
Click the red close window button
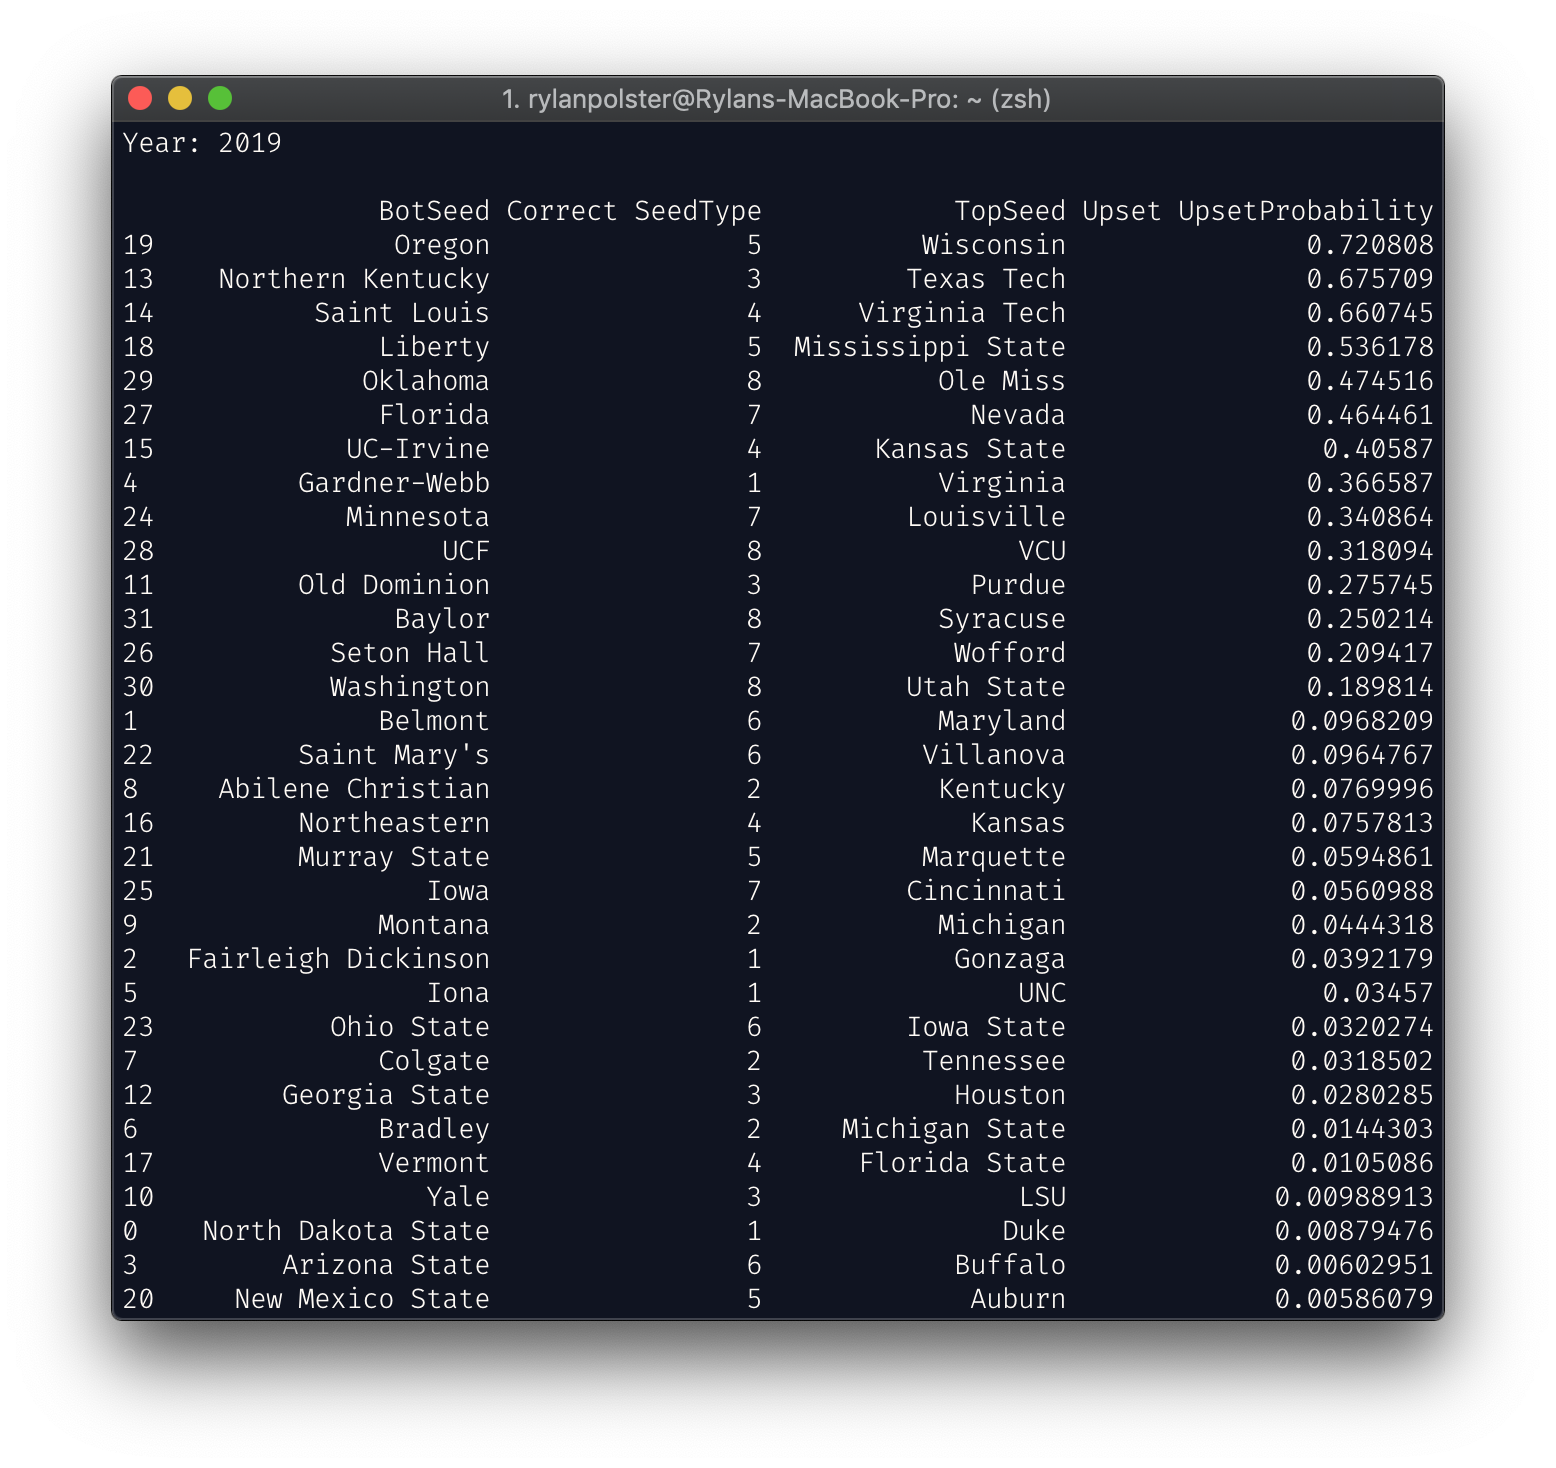140,98
